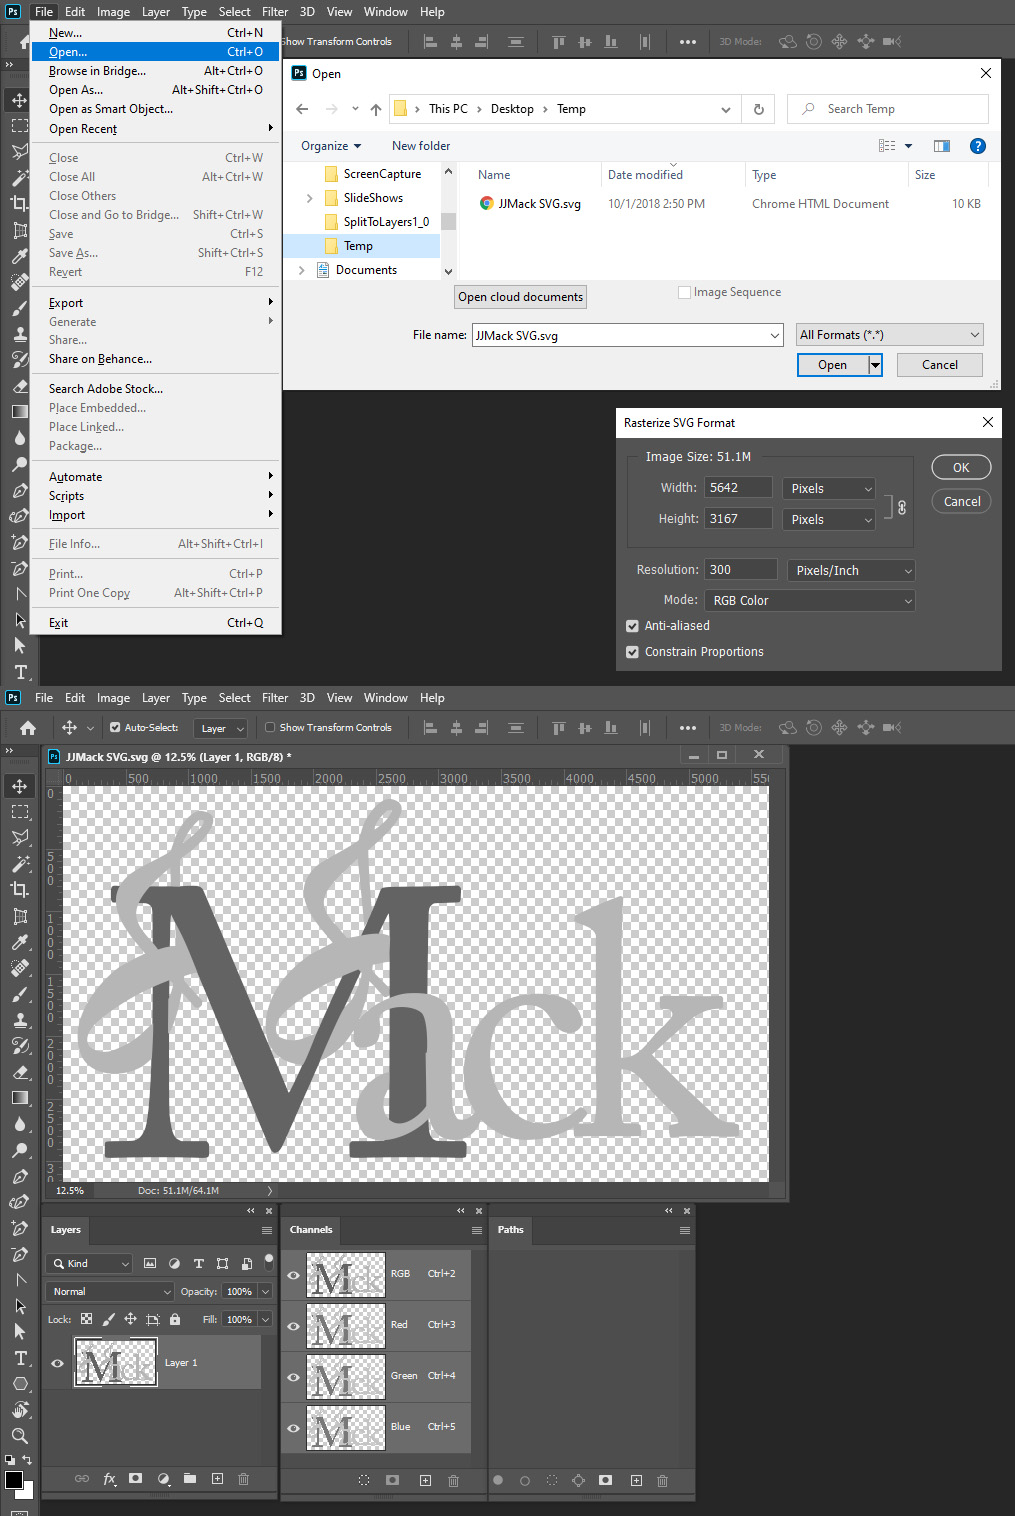
Task: Hide Layer 1 with its visibility eye
Action: [57, 1362]
